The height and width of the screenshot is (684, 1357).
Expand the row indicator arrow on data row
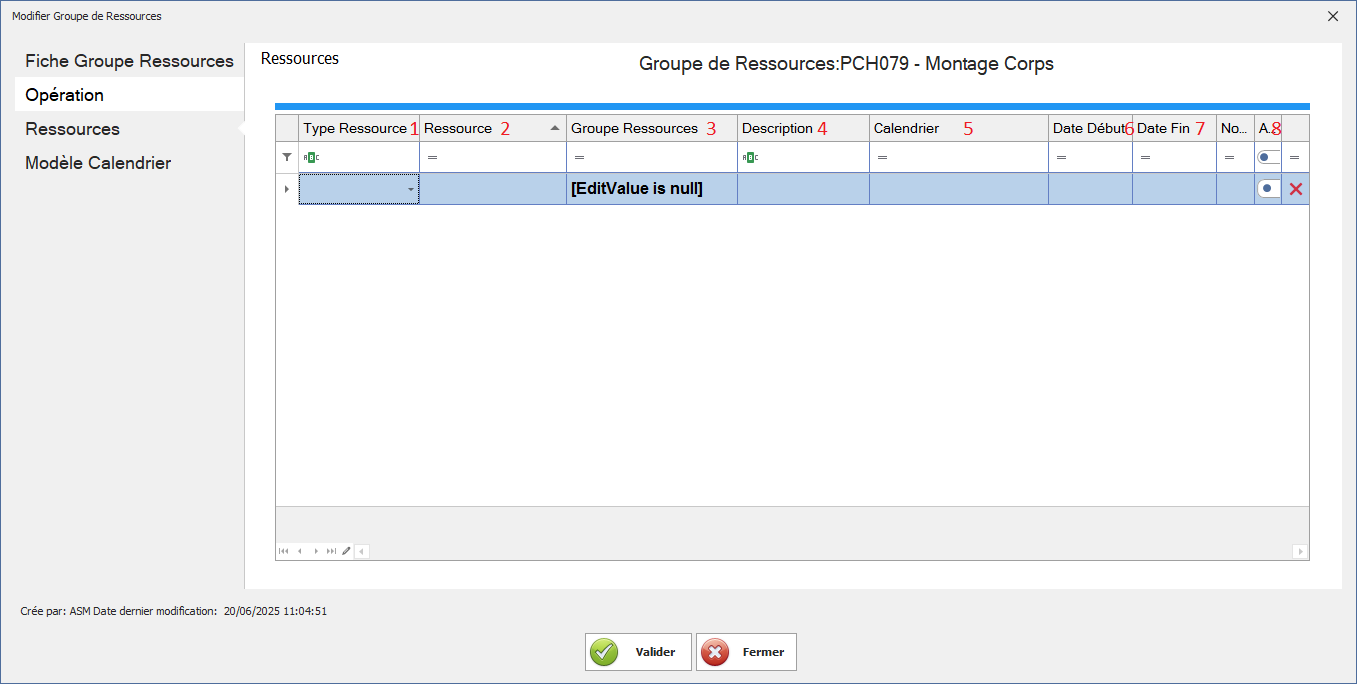[287, 189]
